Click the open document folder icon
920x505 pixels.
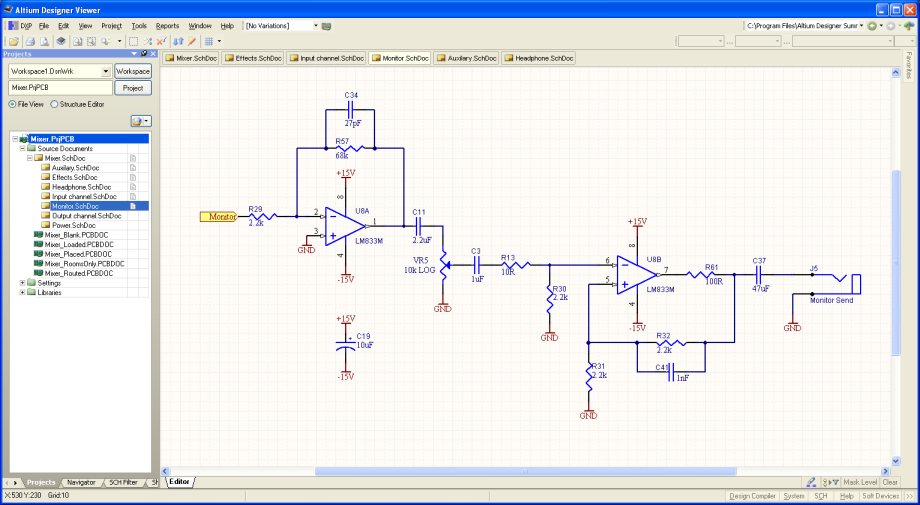point(14,41)
